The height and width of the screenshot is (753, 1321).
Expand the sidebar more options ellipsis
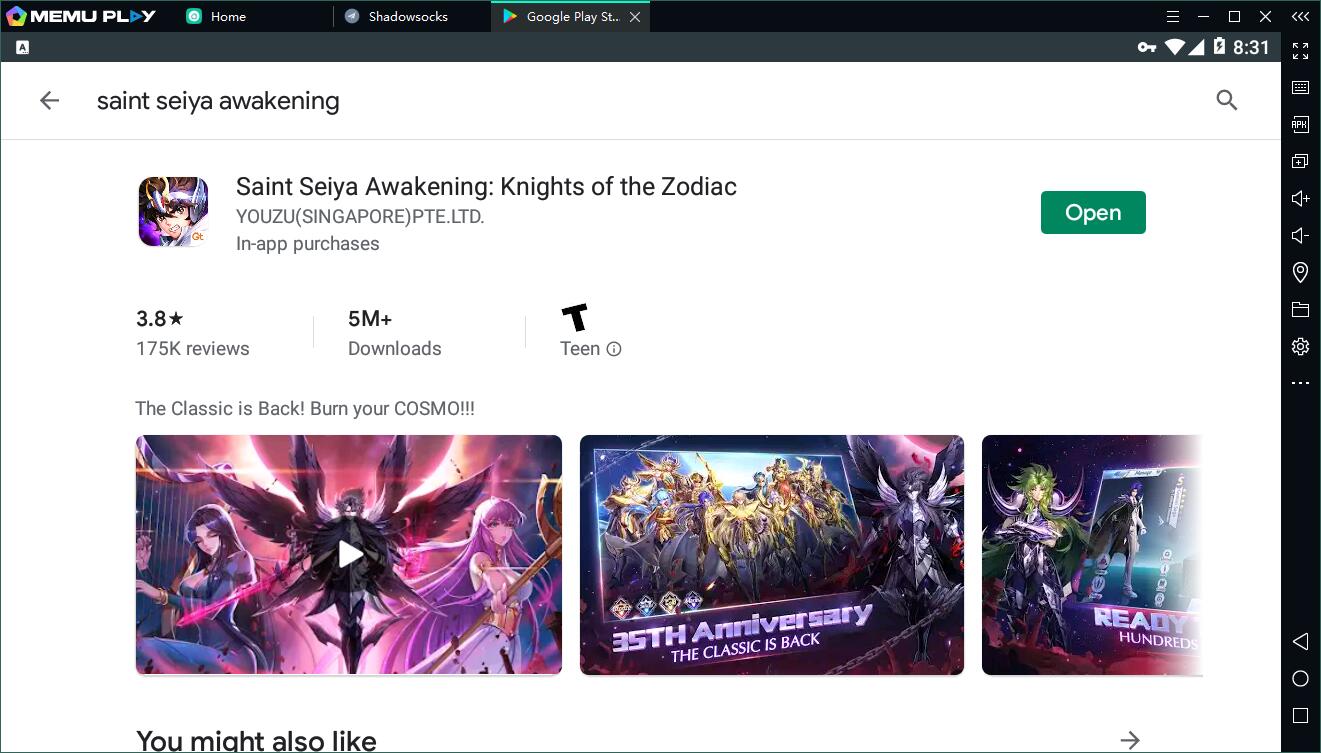click(x=1300, y=382)
